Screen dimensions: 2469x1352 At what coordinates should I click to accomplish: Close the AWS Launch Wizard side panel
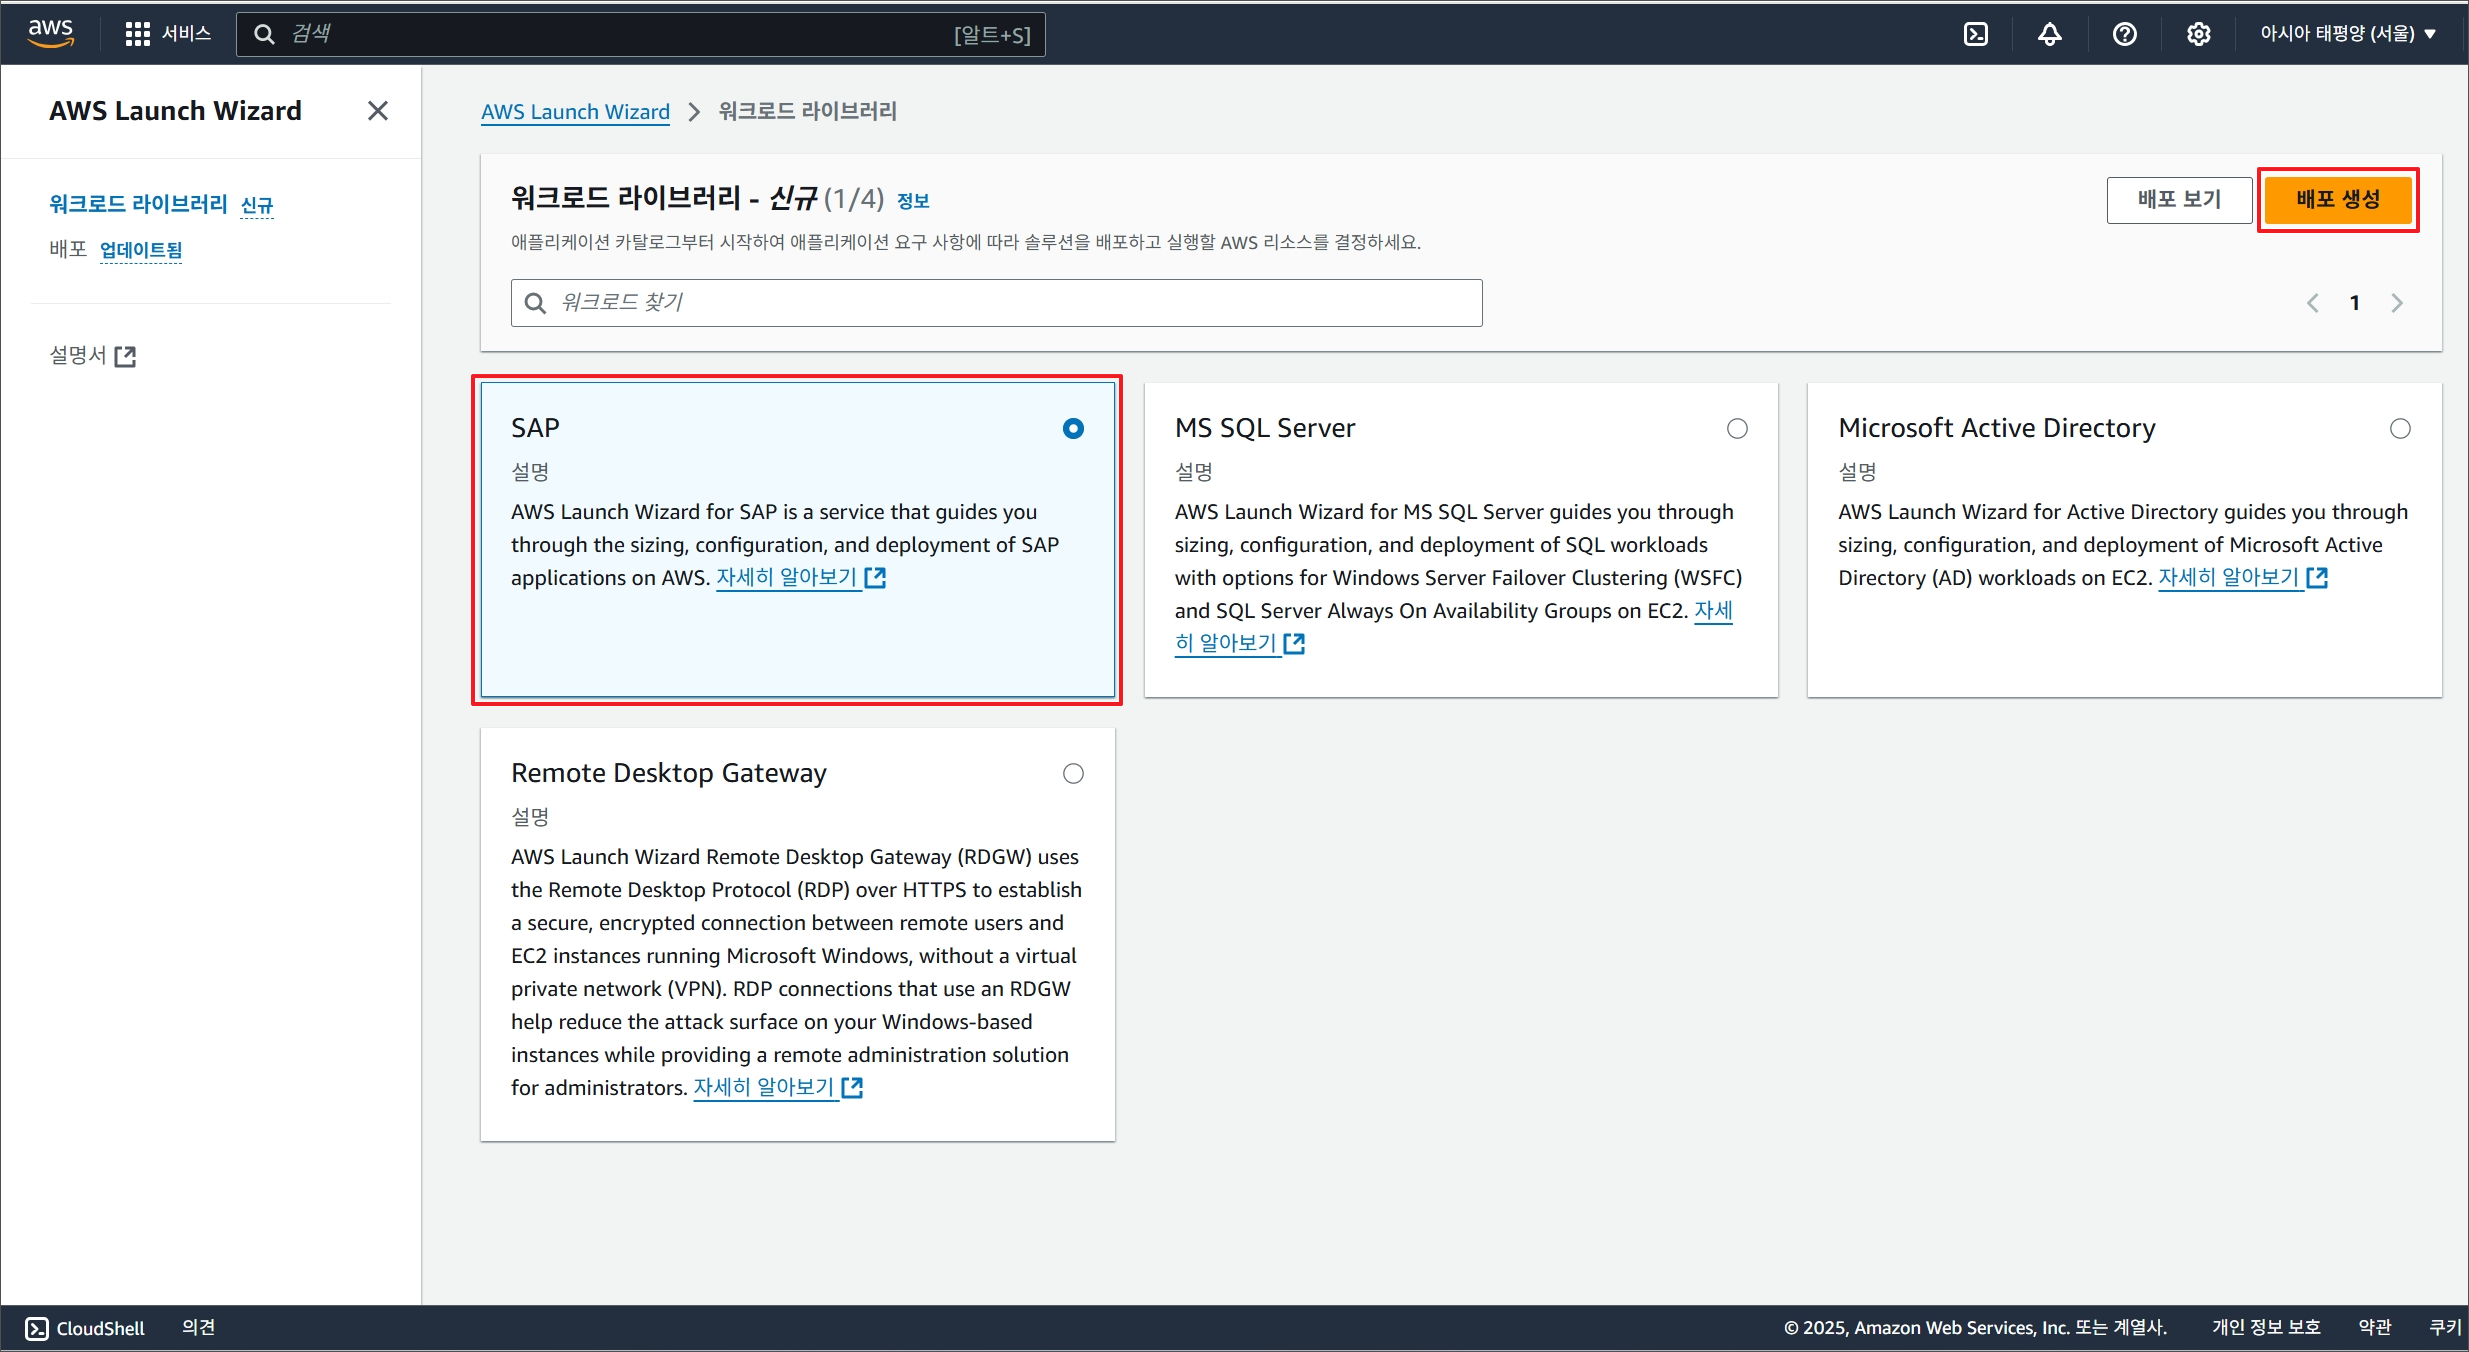click(377, 110)
